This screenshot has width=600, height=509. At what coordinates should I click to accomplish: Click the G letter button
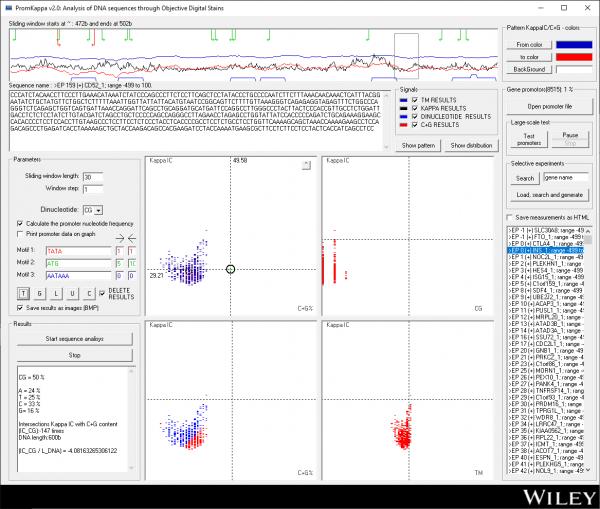[x=40, y=294]
